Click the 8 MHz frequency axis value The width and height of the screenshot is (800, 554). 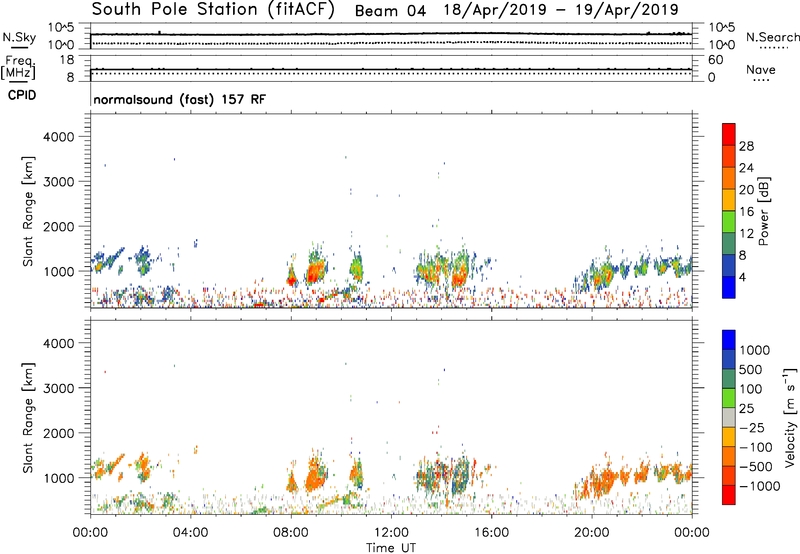click(x=70, y=77)
